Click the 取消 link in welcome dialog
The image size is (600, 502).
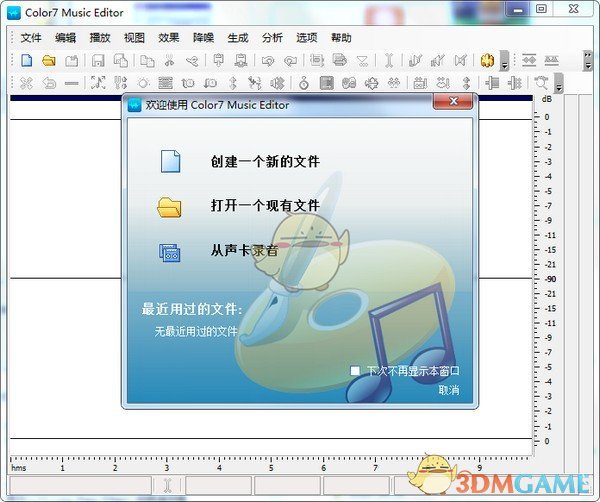[x=449, y=390]
